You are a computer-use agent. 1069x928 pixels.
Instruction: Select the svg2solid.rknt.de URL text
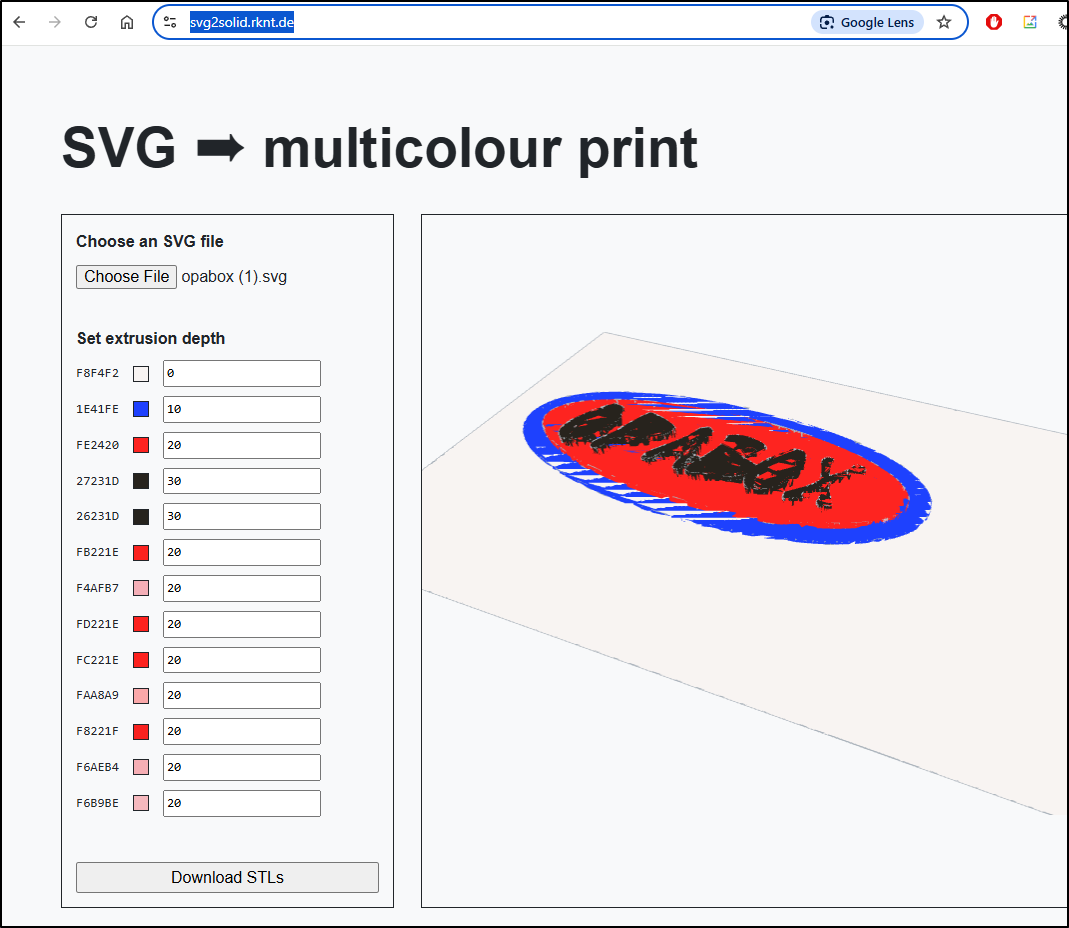(x=241, y=22)
